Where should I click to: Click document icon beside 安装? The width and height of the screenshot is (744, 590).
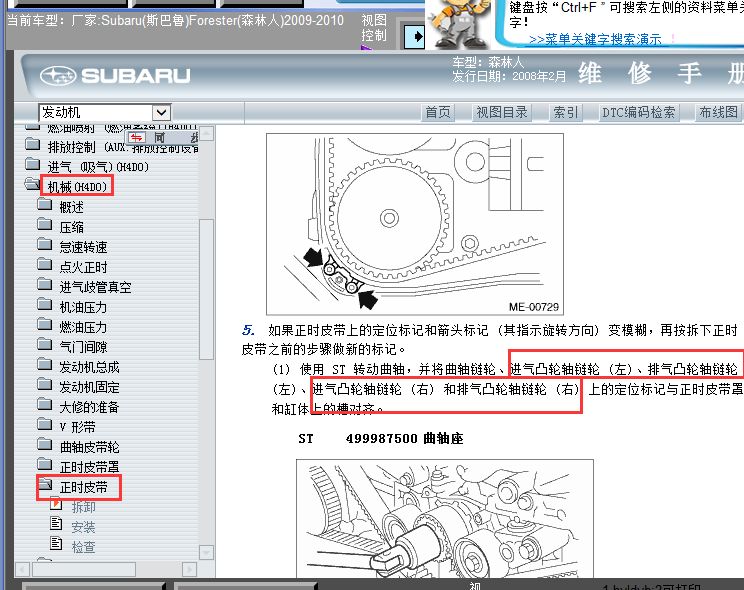56,523
